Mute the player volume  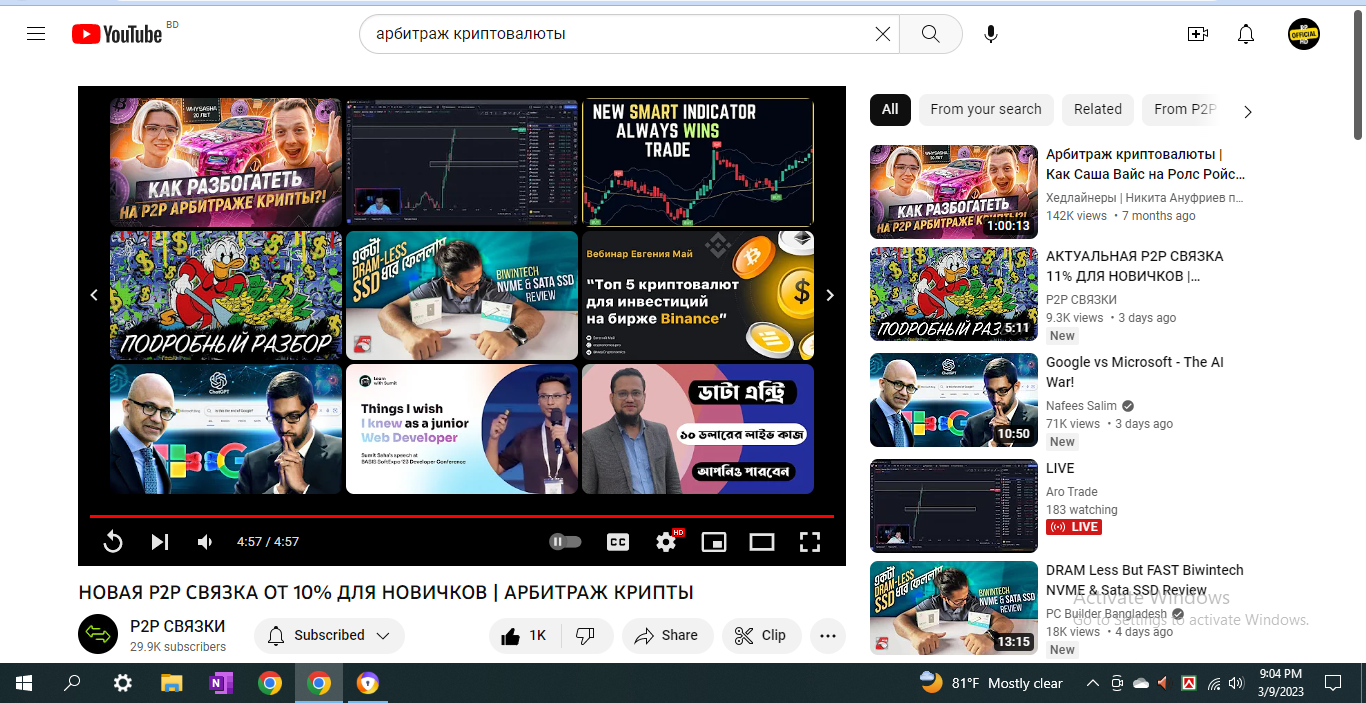(x=205, y=542)
